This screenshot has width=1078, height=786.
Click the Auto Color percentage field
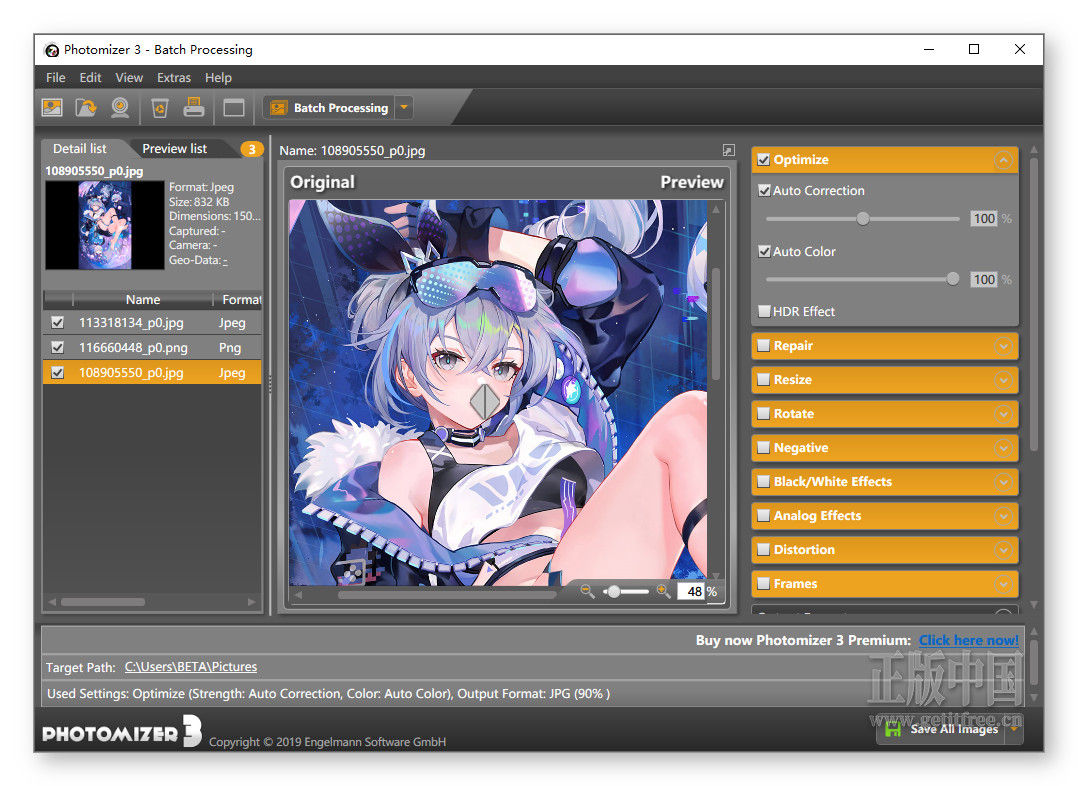[984, 279]
